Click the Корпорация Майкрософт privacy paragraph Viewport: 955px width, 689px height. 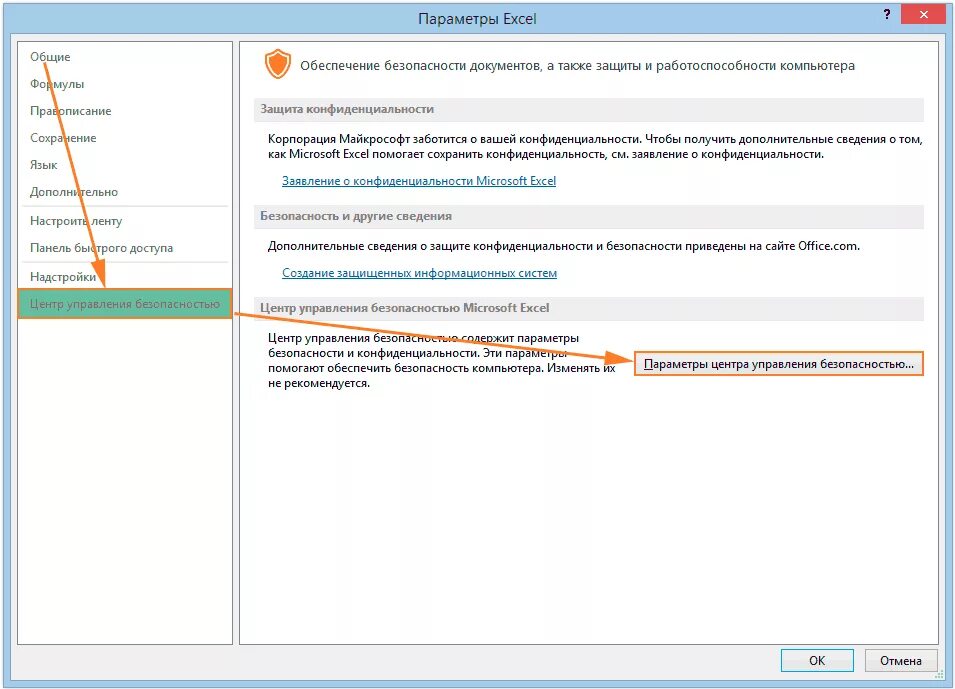click(595, 147)
